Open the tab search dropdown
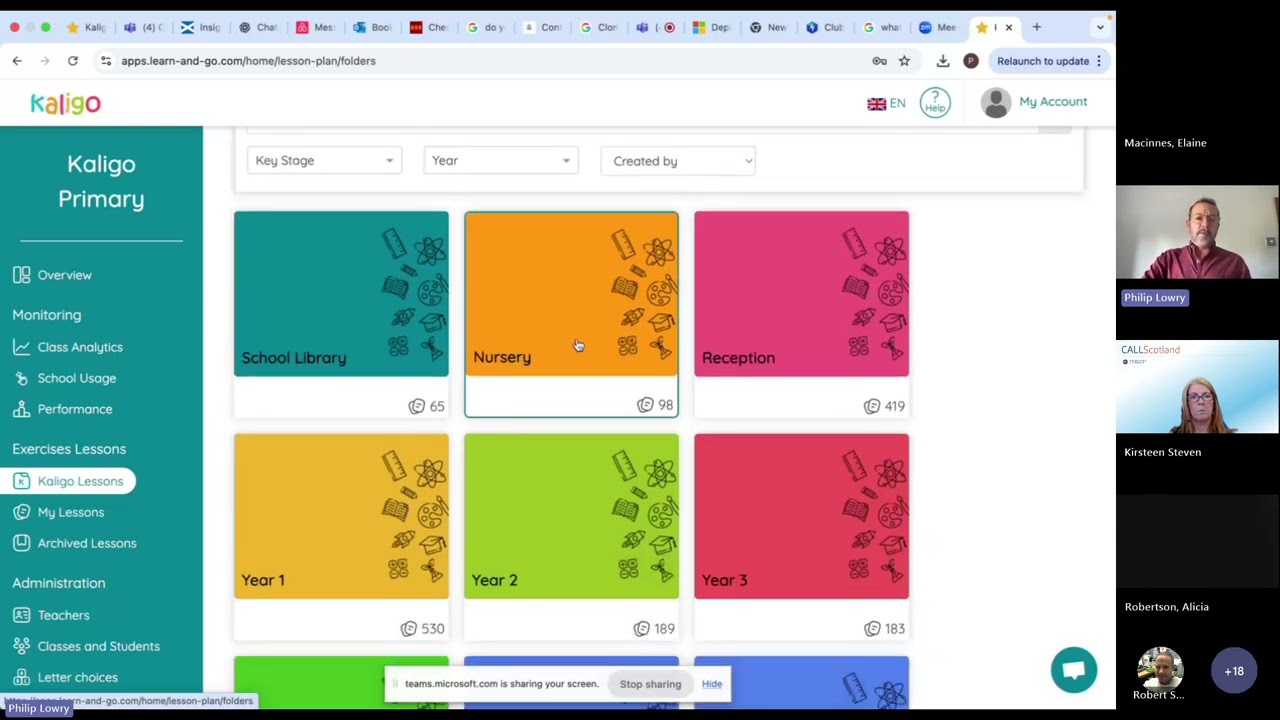 [1100, 27]
